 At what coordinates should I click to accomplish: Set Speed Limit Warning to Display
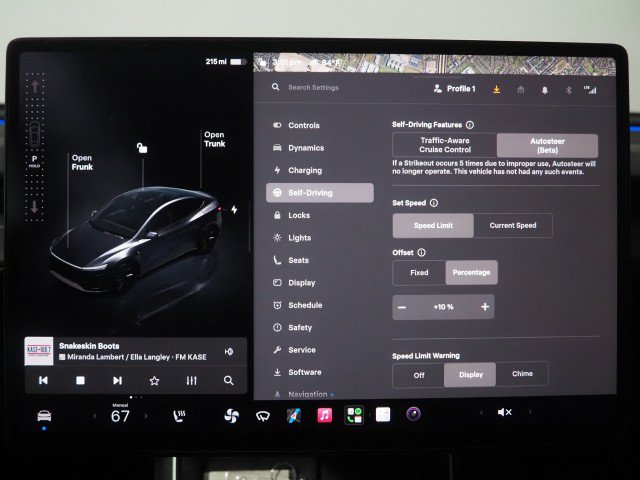470,375
